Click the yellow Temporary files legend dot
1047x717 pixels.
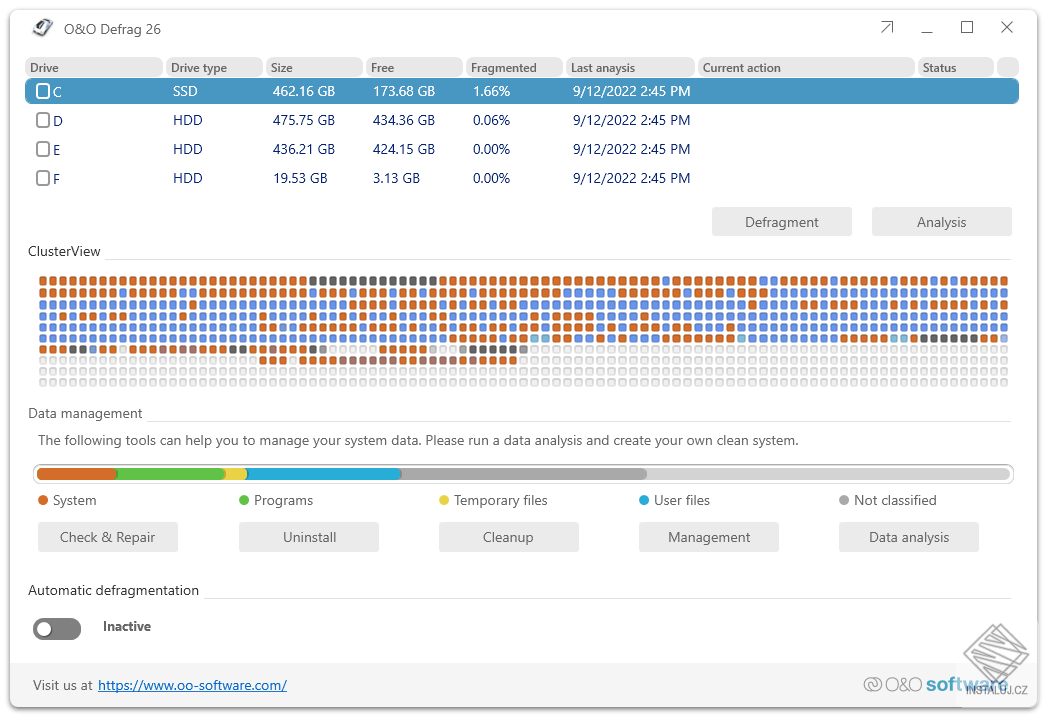(444, 500)
